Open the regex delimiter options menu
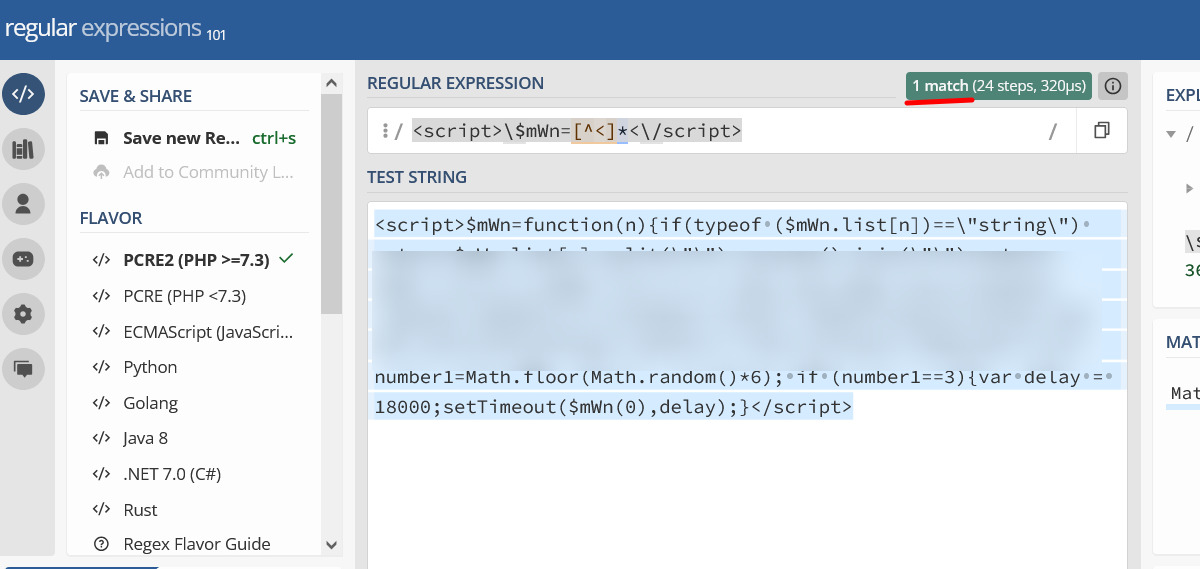The width and height of the screenshot is (1200, 569). coord(385,131)
